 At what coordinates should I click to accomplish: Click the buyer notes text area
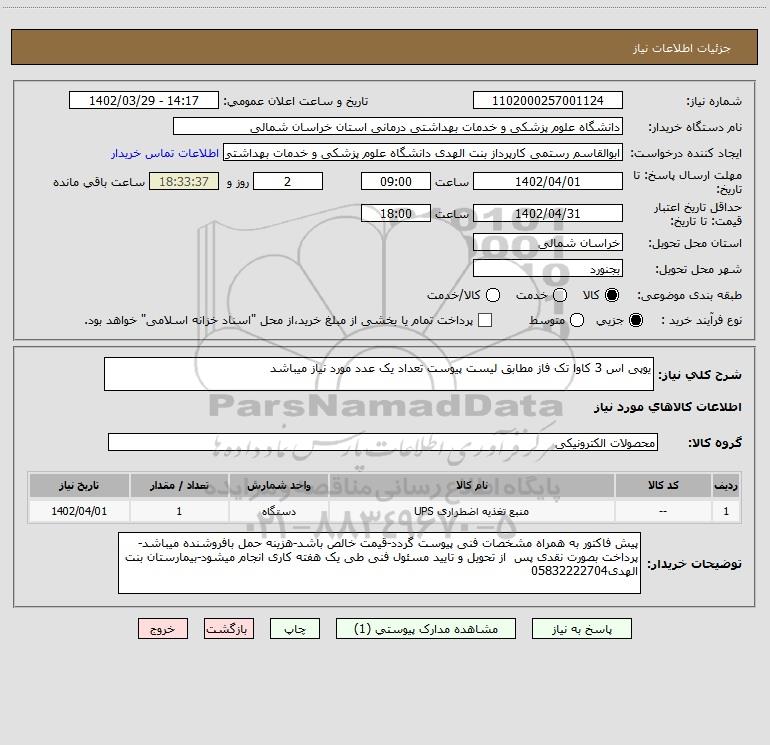coord(379,563)
